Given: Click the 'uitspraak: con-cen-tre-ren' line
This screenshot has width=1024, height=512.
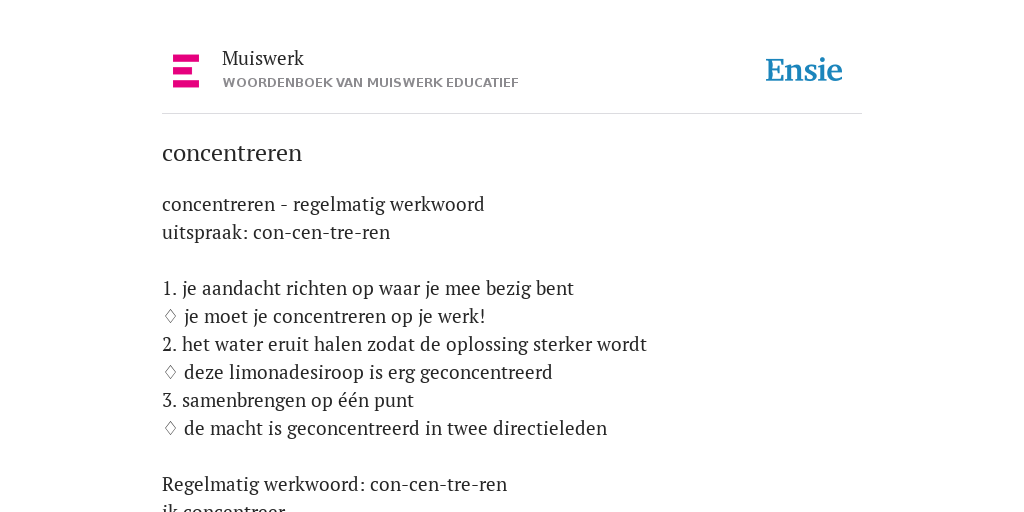Looking at the screenshot, I should pyautogui.click(x=276, y=232).
